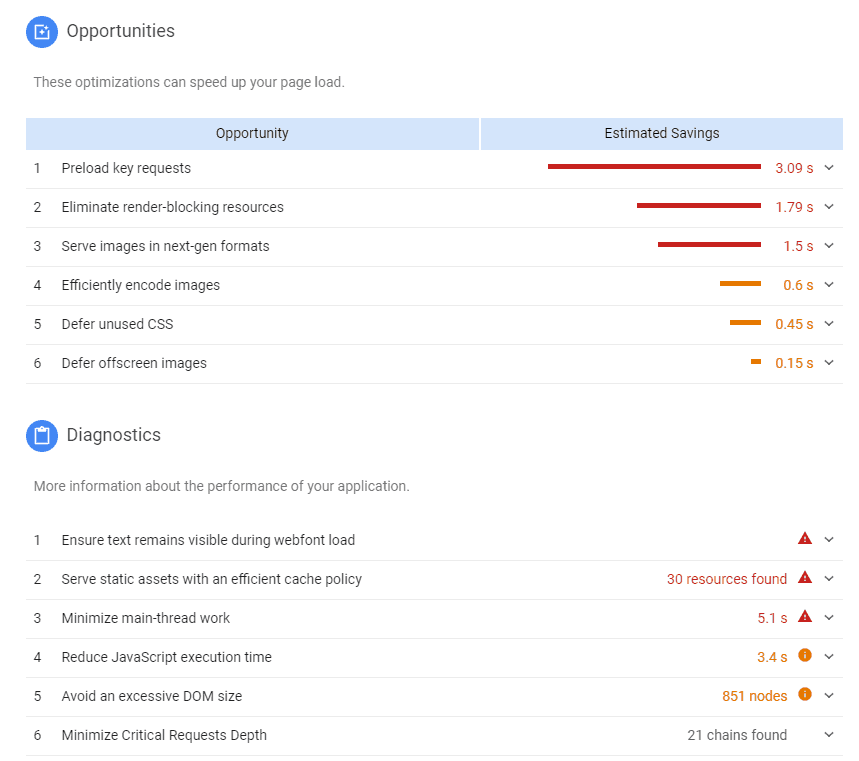Click the red 3.09 s savings bar

pyautogui.click(x=654, y=167)
